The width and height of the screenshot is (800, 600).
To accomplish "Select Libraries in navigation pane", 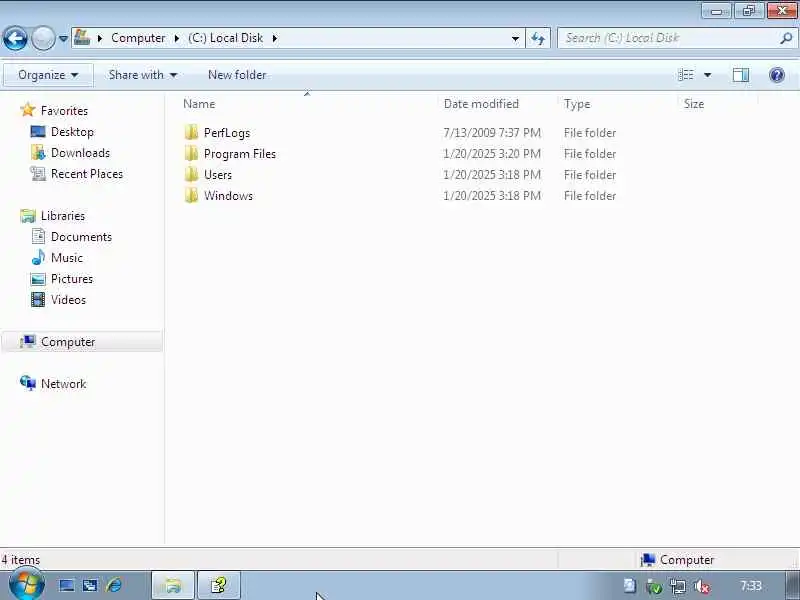I will (x=63, y=216).
